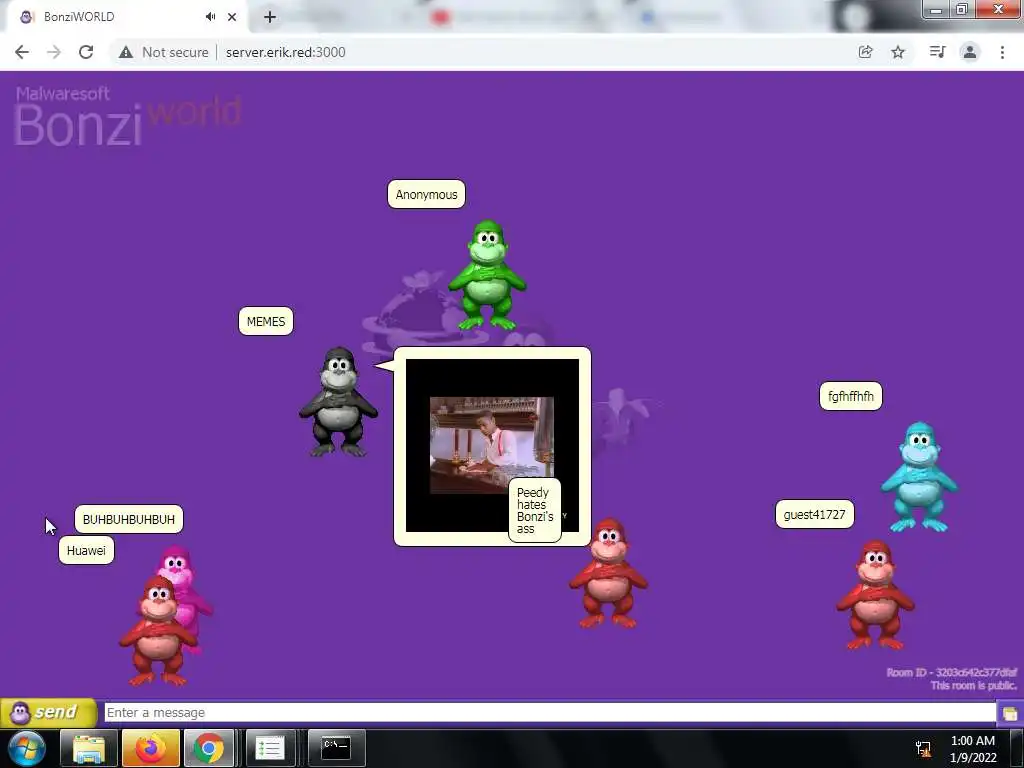The width and height of the screenshot is (1024, 768).
Task: Click the "Peedy hates Bonzi's ass" name tag
Action: [x=535, y=510]
